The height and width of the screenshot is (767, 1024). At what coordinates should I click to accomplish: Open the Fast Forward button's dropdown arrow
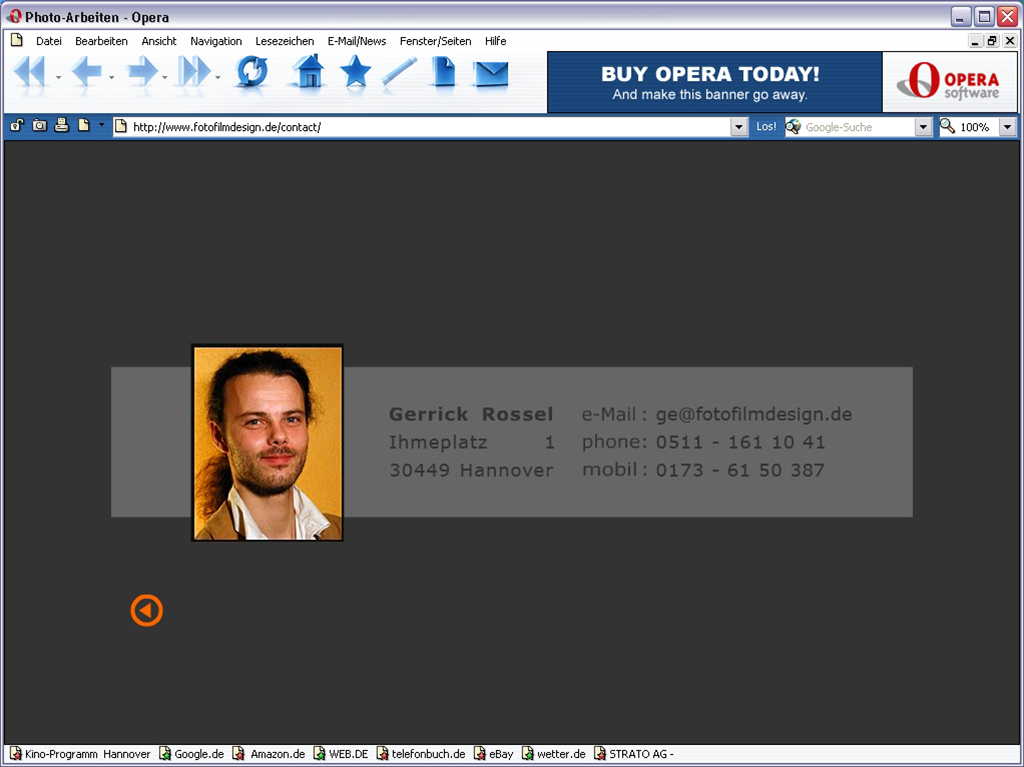click(x=217, y=78)
